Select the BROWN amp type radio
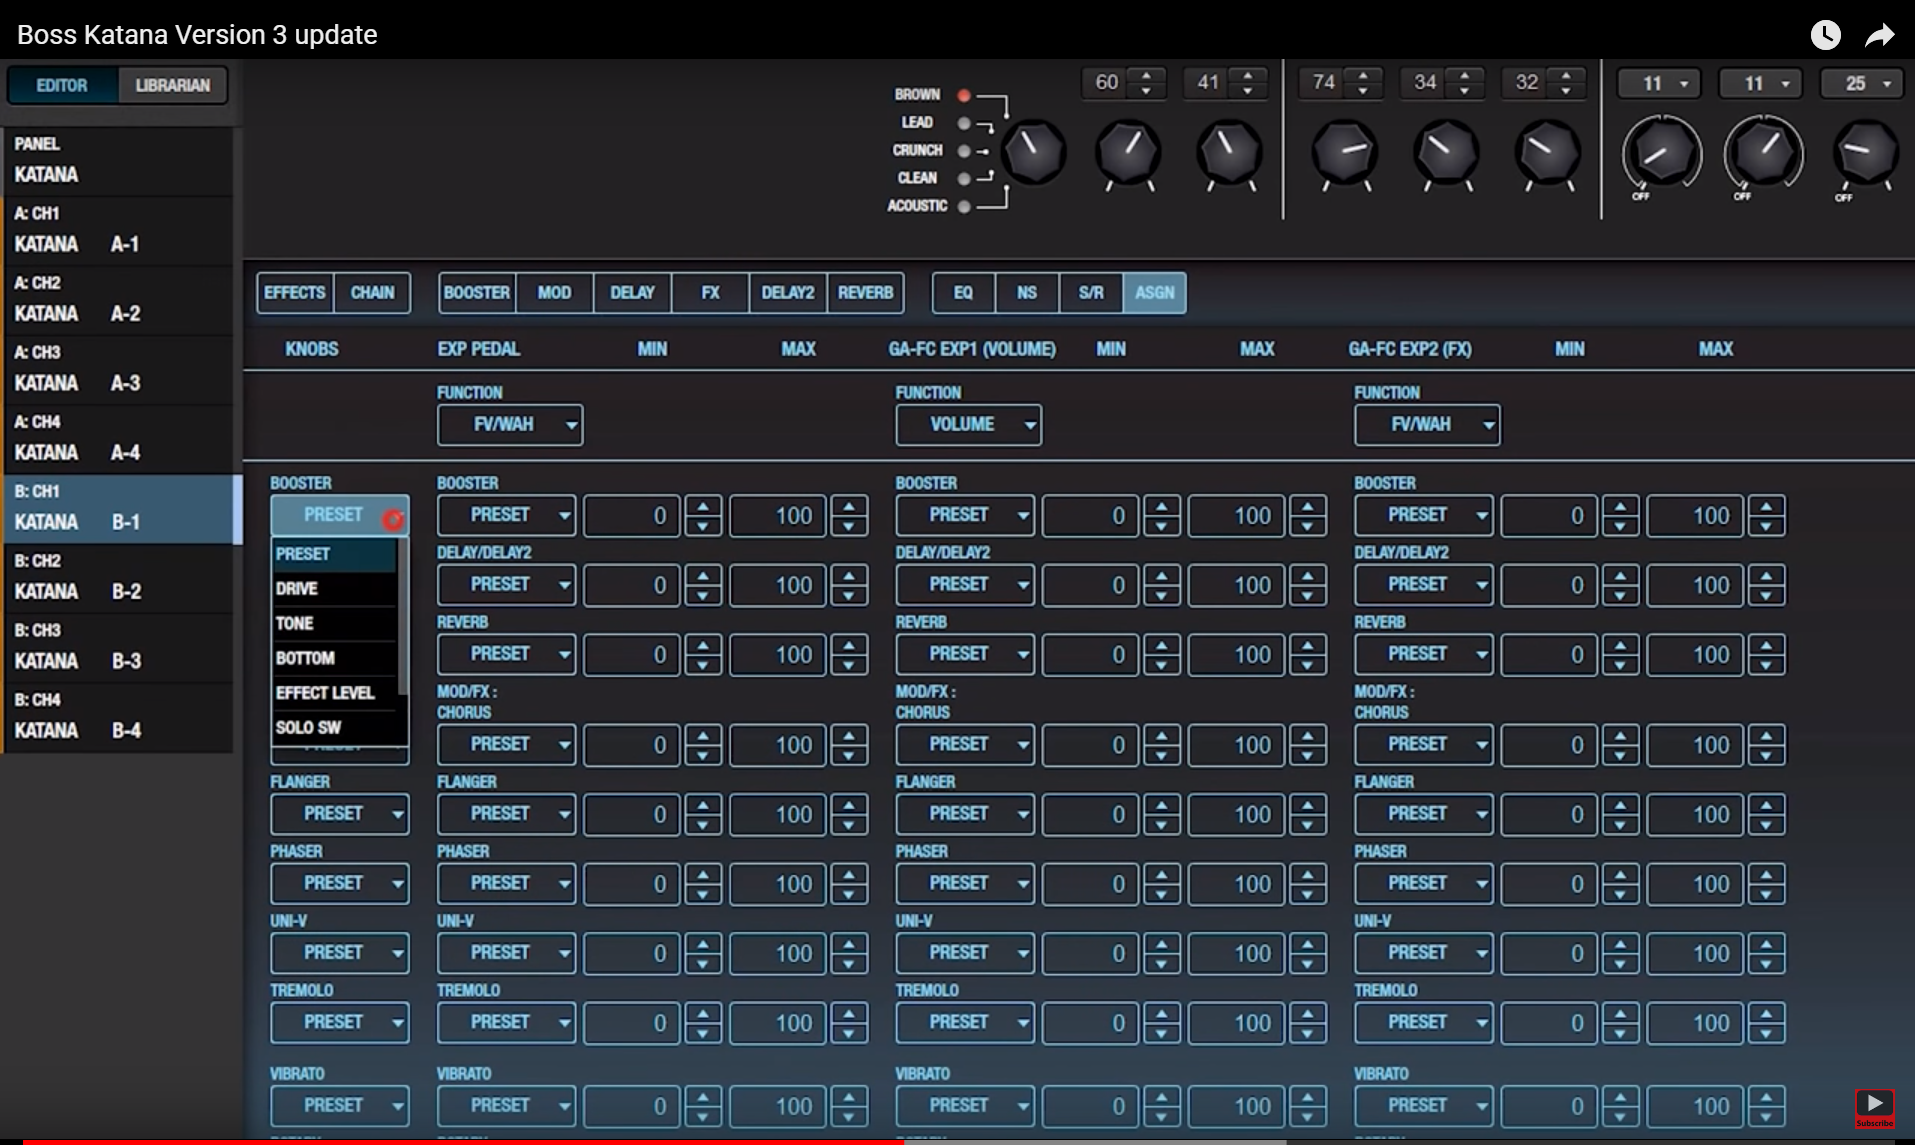 point(964,95)
